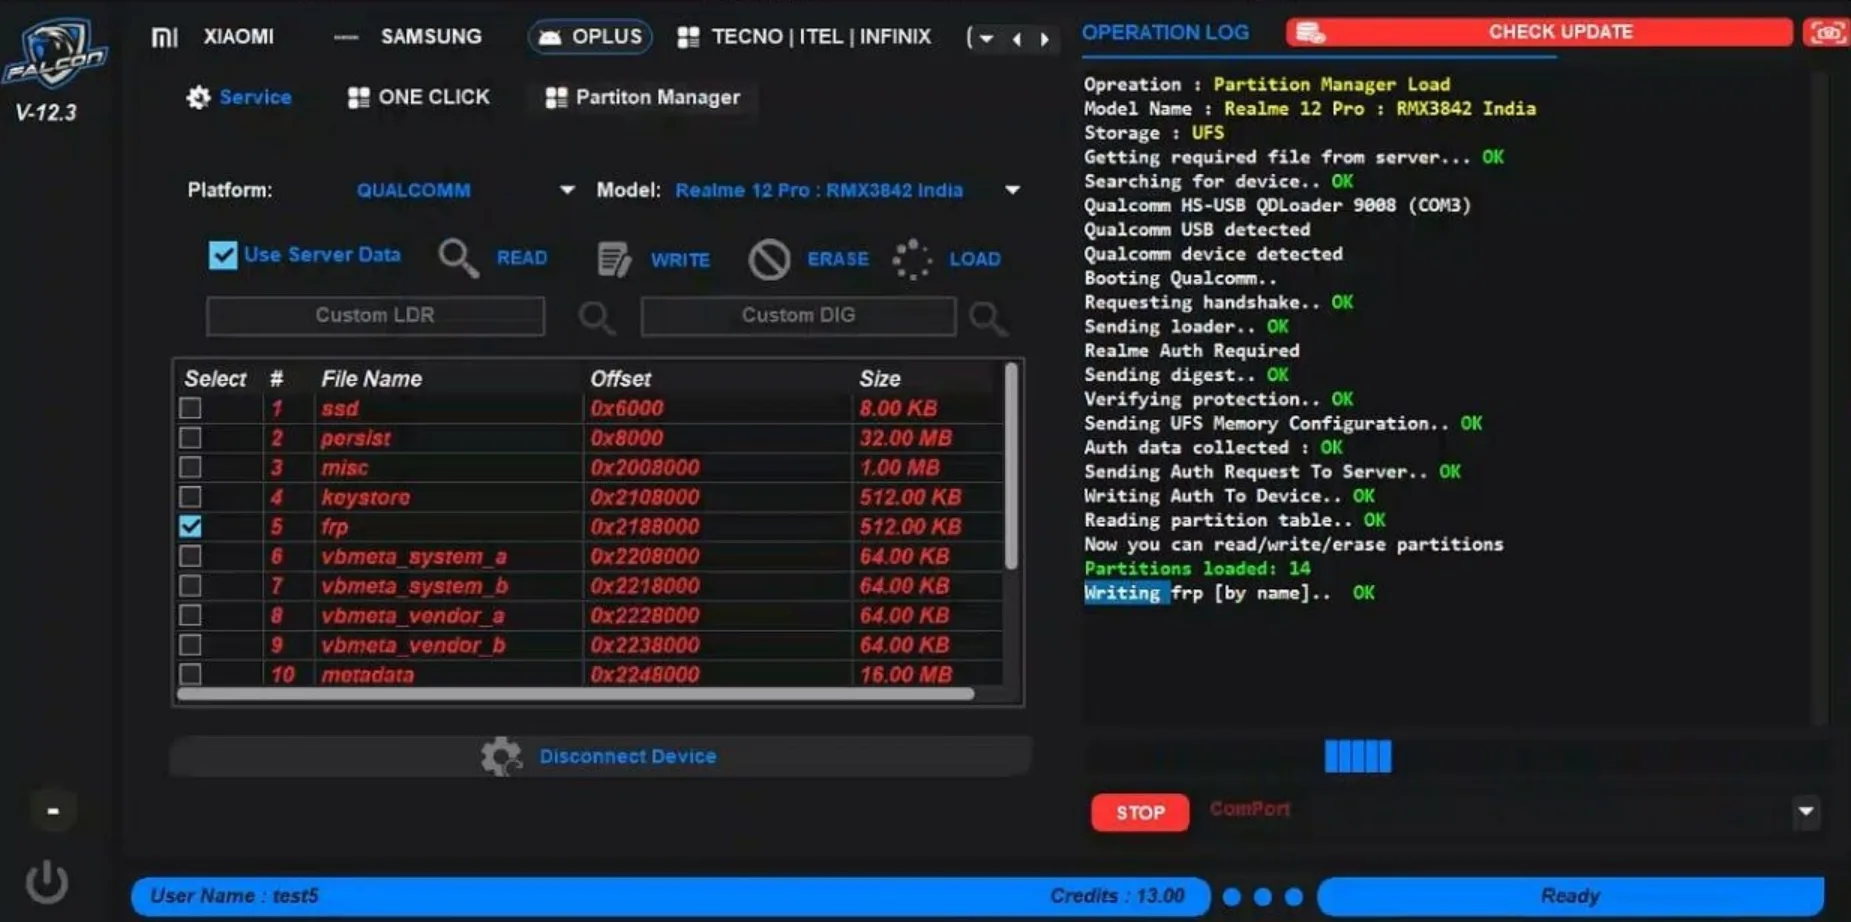Viewport: 1851px width, 922px height.
Task: Click the CHECK UPDATE button
Action: point(1539,32)
